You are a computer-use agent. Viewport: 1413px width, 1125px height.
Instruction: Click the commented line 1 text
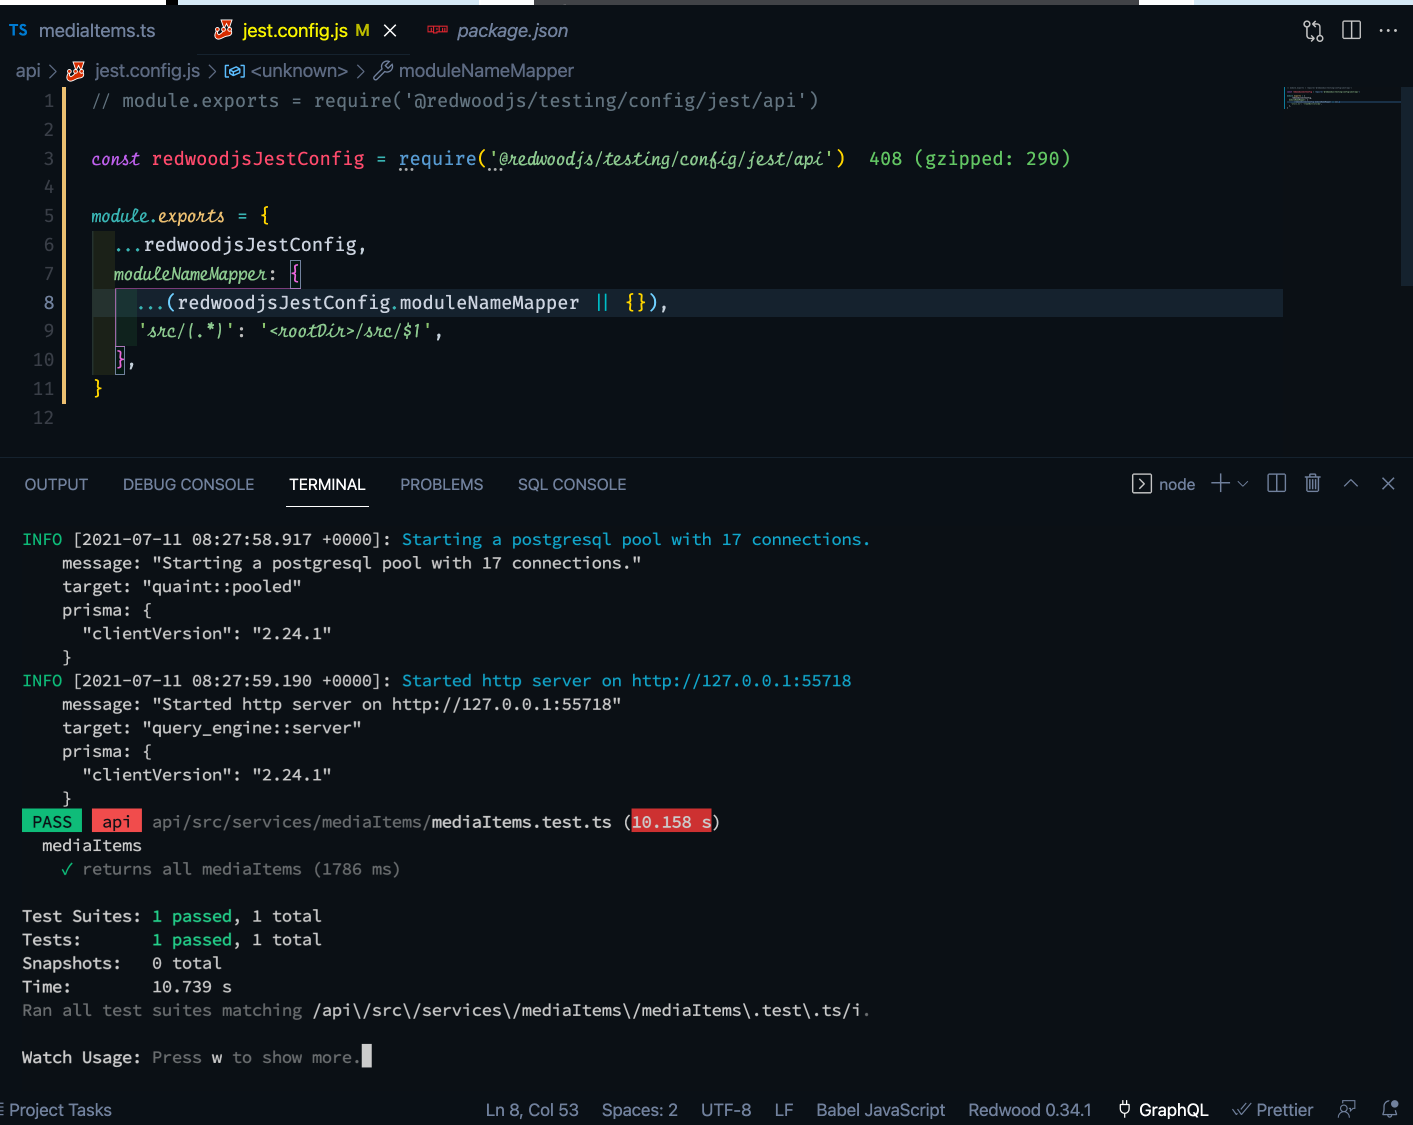pos(455,101)
